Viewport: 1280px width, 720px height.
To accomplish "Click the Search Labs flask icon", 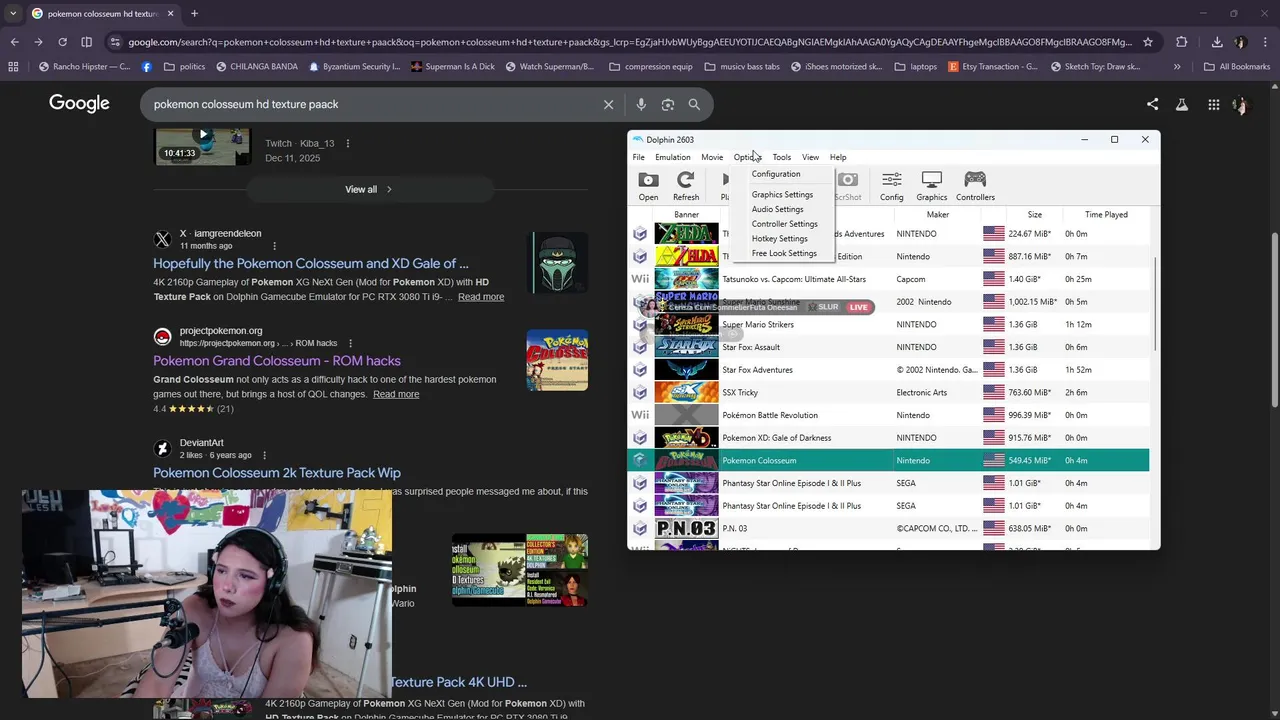I will tap(1182, 104).
